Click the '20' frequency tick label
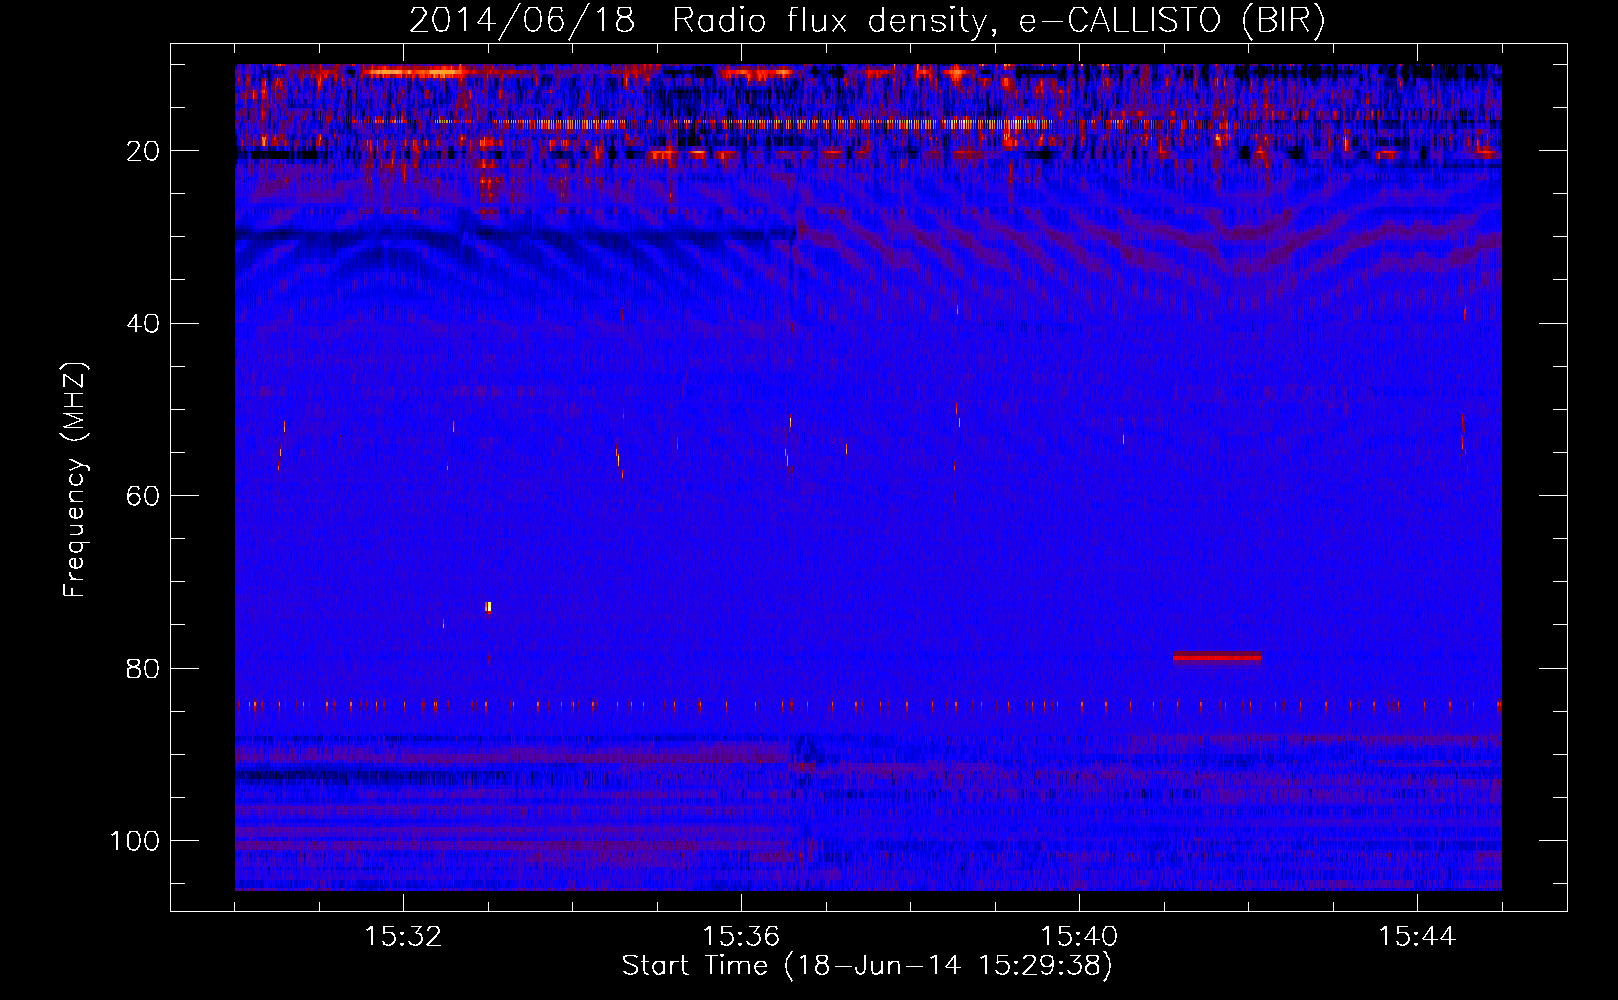This screenshot has height=1000, width=1618. tap(144, 151)
